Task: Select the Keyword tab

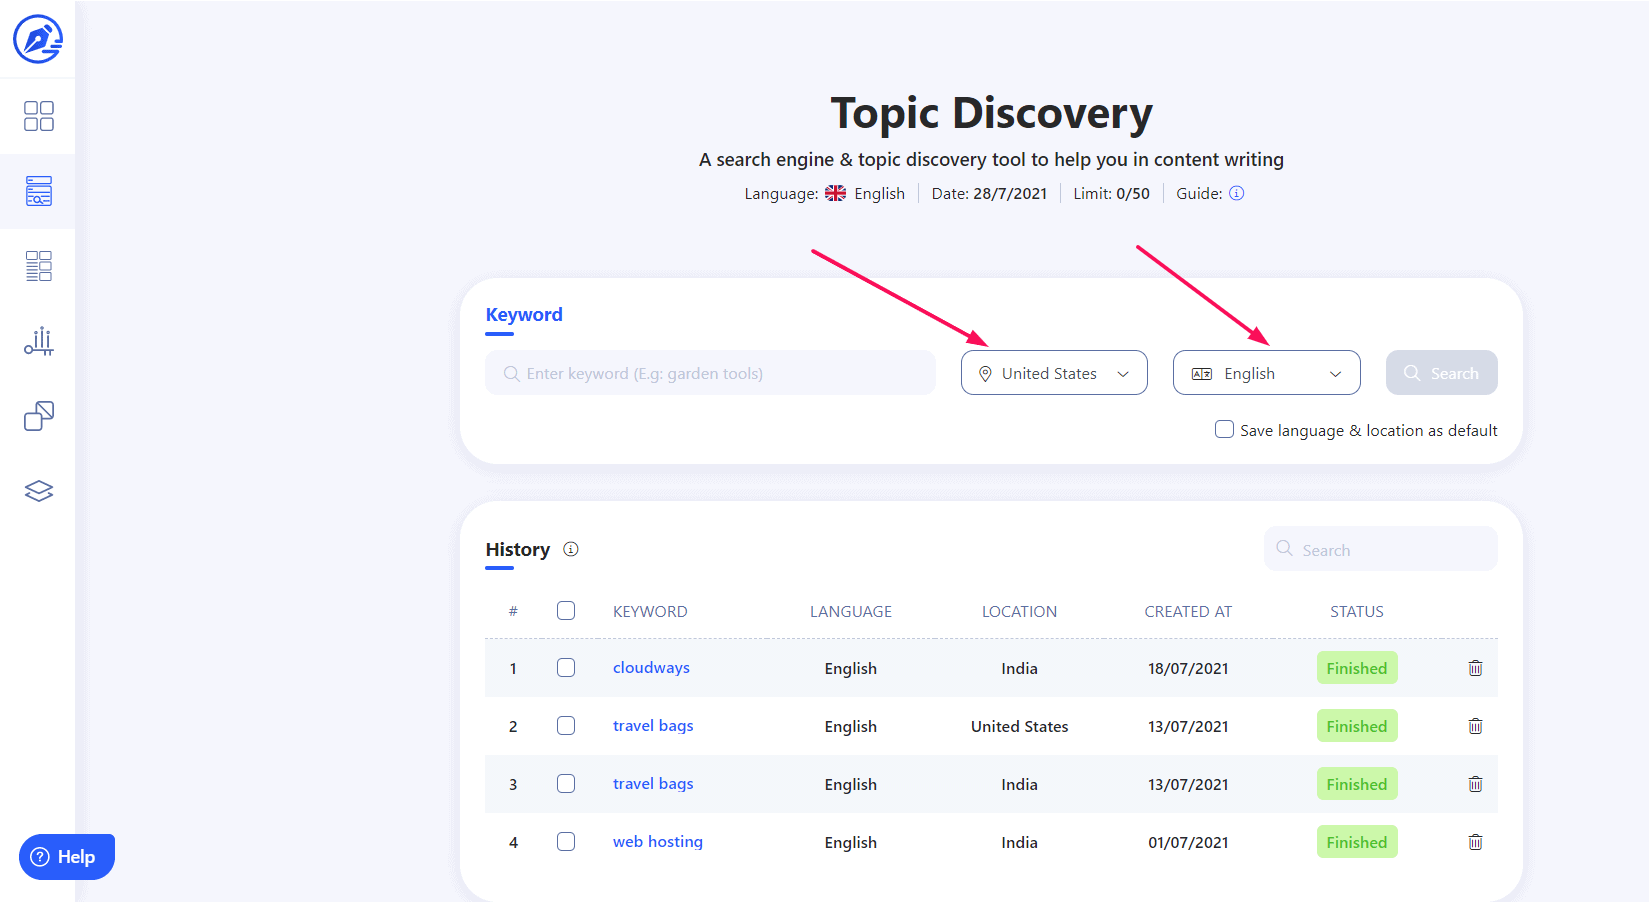Action: [x=524, y=315]
